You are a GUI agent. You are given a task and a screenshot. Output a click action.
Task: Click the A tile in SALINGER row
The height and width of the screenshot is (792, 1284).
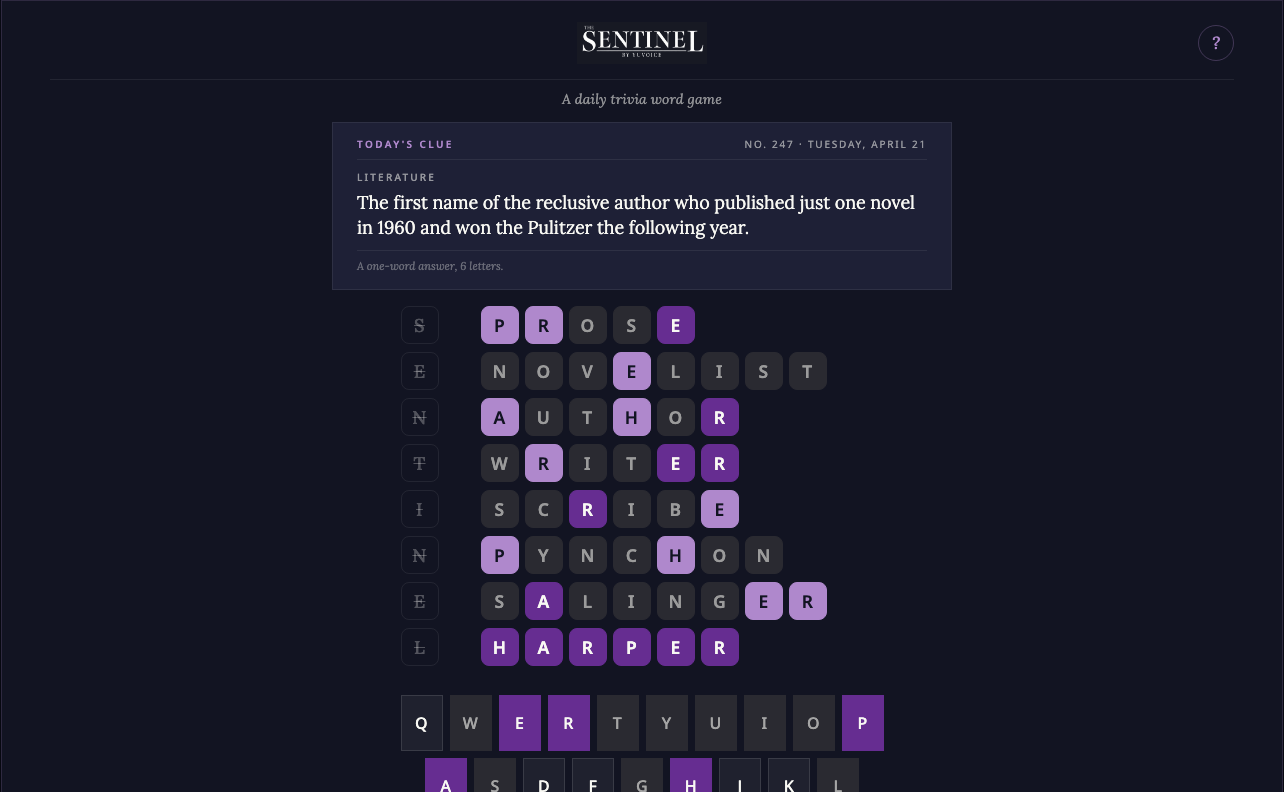pyautogui.click(x=544, y=601)
